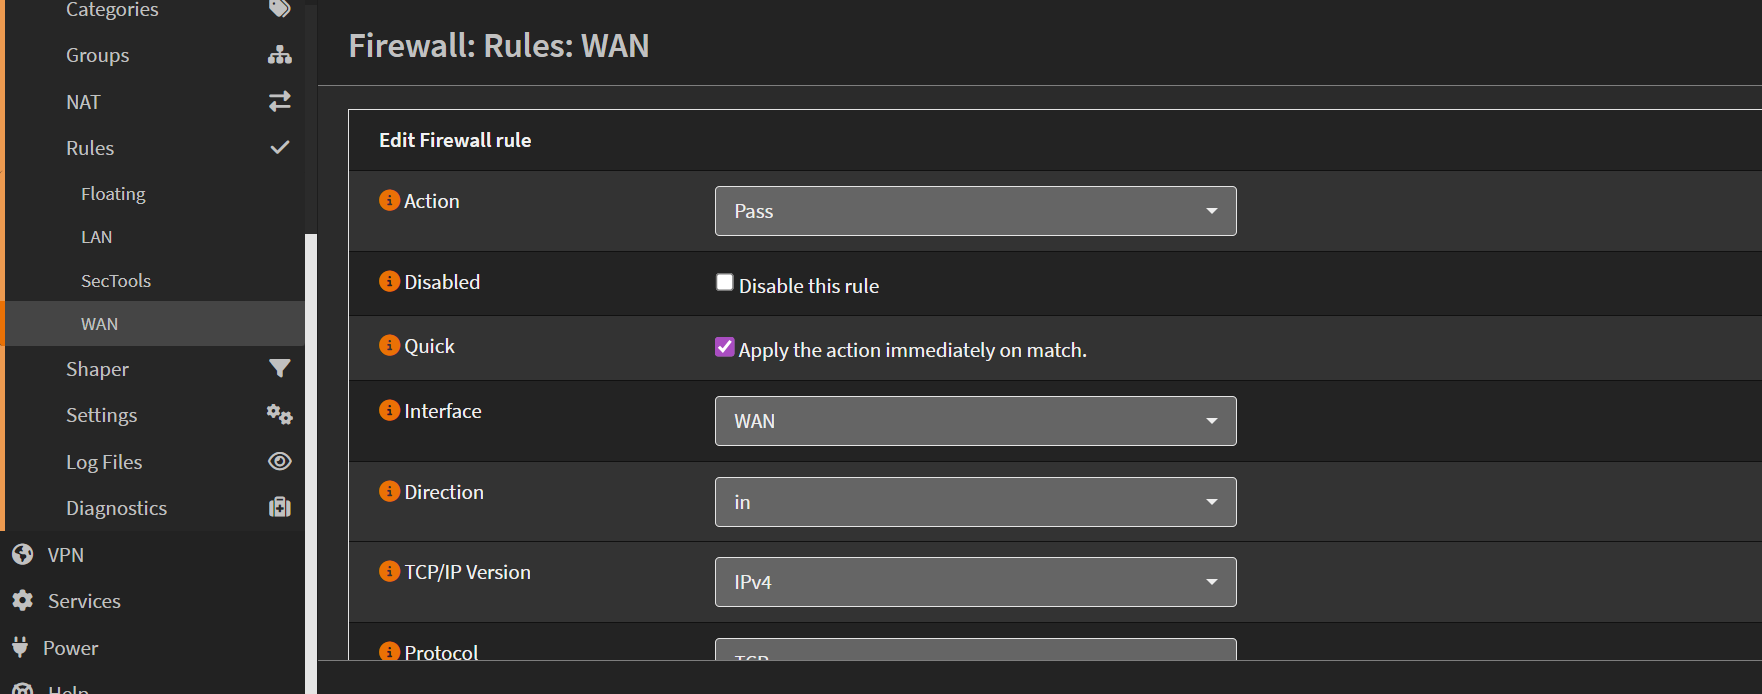Click the Settings gears icon
The height and width of the screenshot is (694, 1762).
(x=280, y=415)
